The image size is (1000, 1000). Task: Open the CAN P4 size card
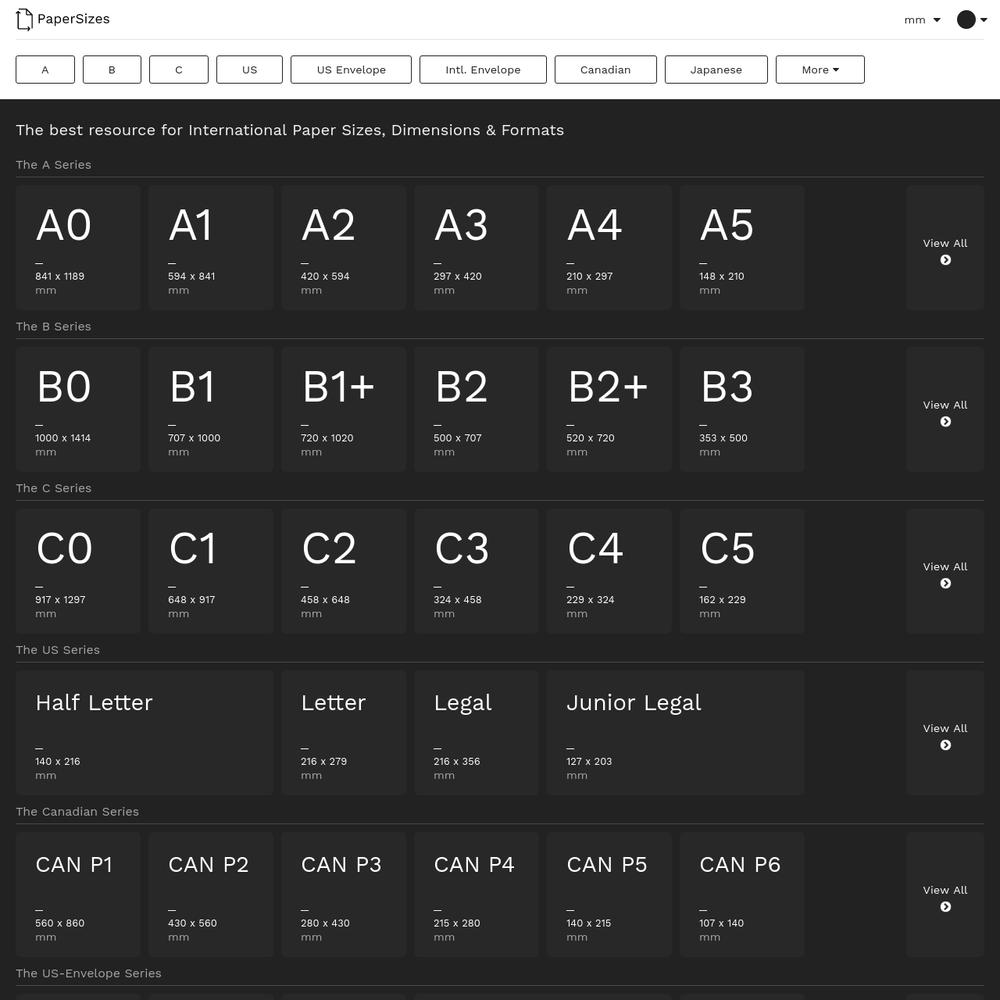click(476, 894)
